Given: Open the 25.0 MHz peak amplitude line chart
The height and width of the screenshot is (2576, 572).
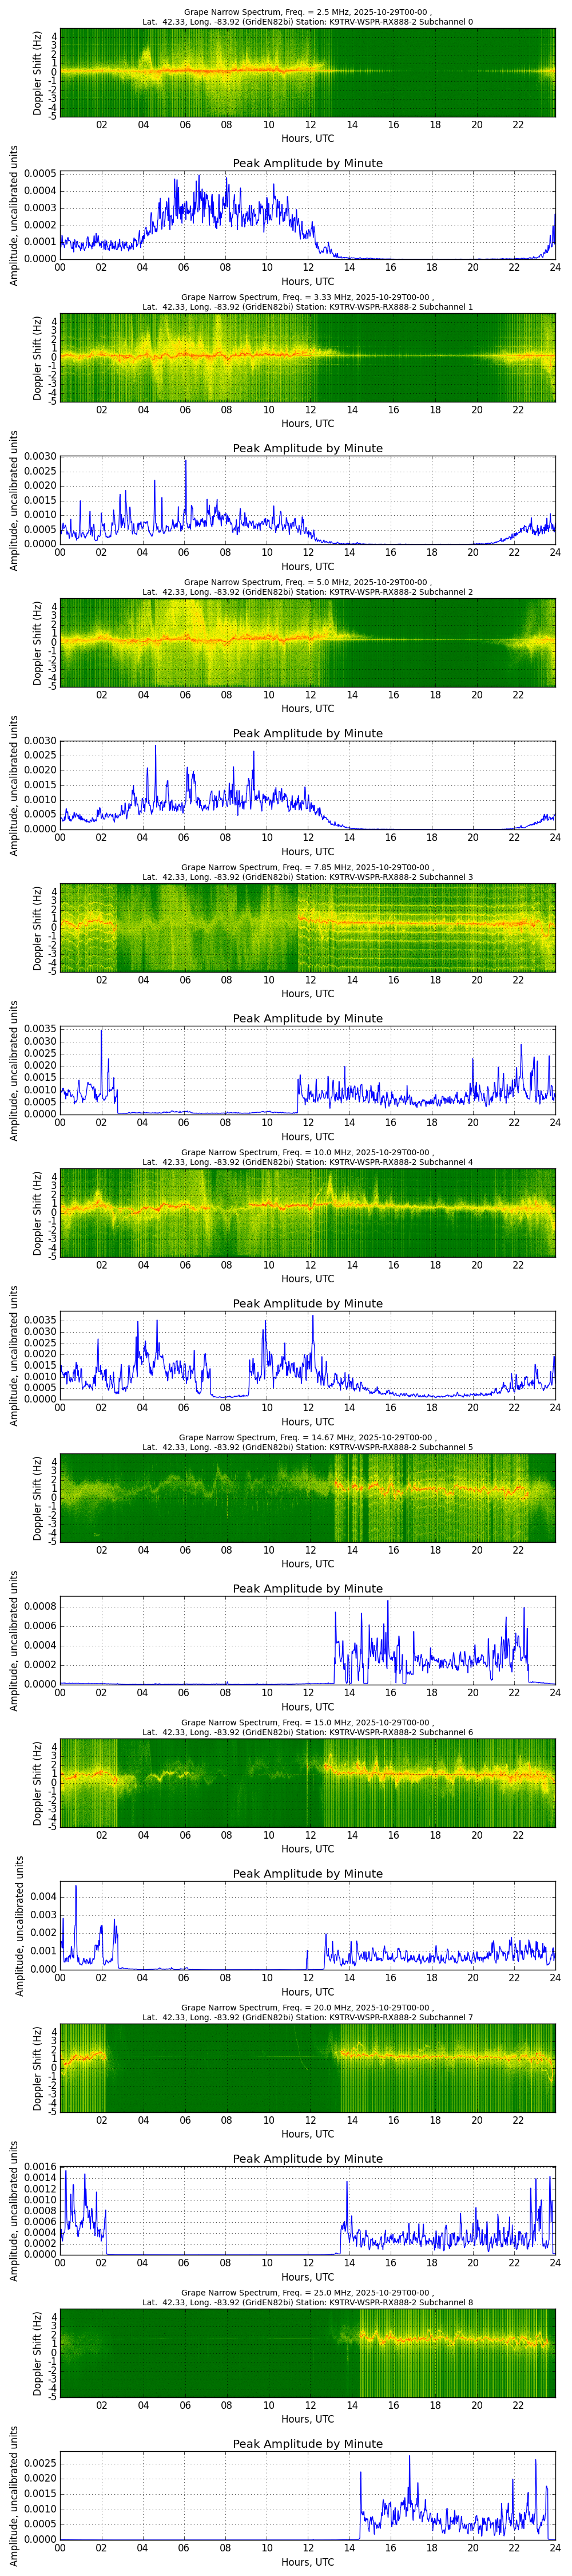Looking at the screenshot, I should [x=308, y=2495].
